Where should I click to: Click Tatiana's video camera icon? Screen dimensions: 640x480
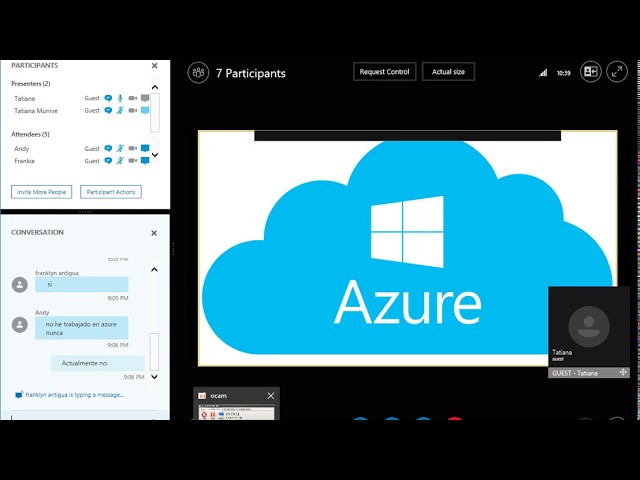pos(133,98)
